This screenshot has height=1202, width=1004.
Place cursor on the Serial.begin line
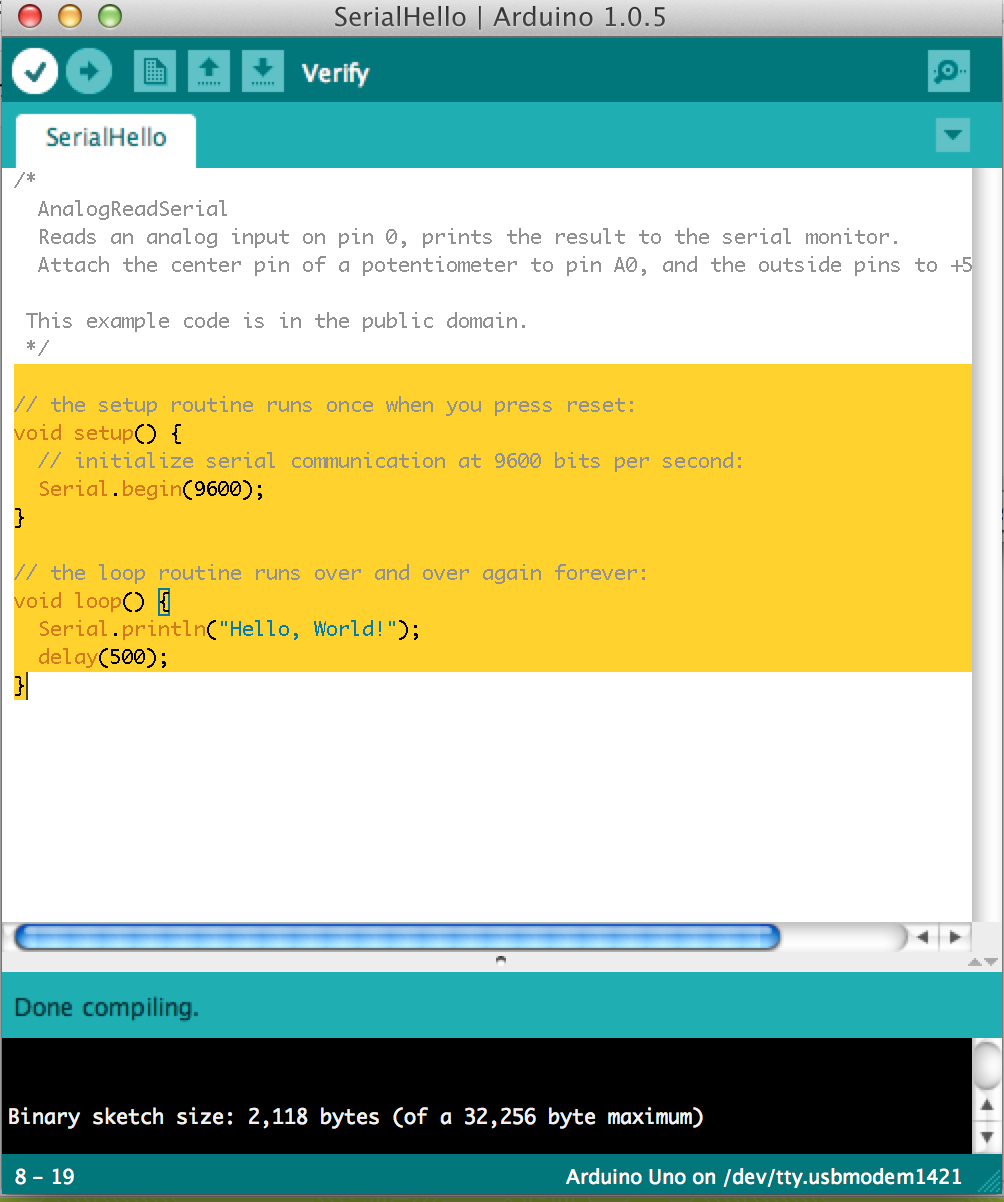pyautogui.click(x=150, y=489)
